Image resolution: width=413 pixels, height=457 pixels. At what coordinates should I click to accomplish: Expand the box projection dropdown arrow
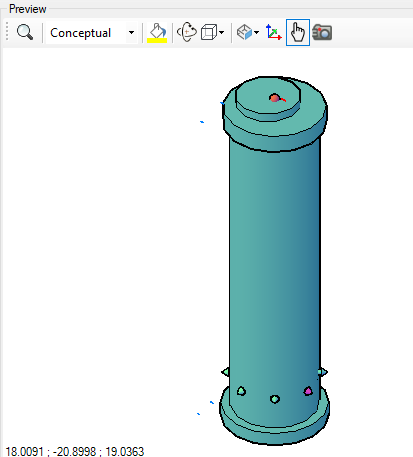[x=222, y=33]
